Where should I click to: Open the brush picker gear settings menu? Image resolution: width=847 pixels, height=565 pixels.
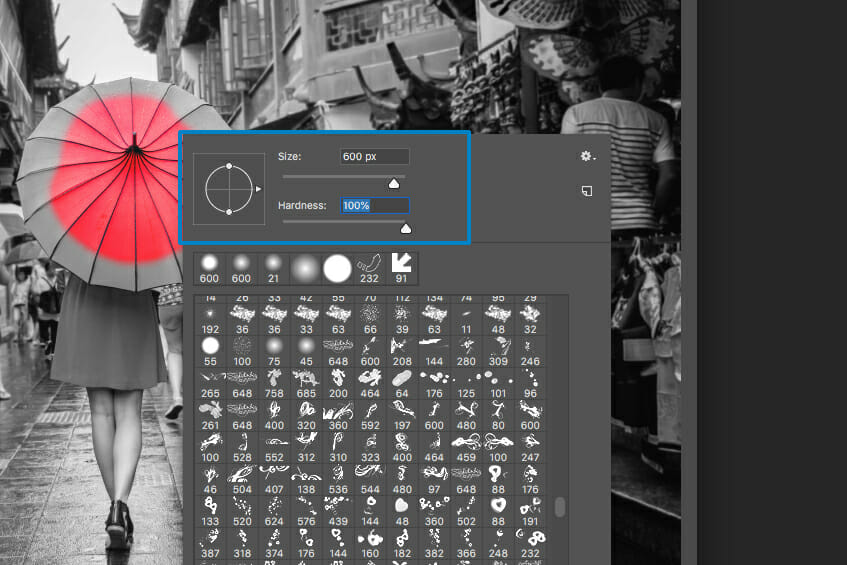coord(587,157)
